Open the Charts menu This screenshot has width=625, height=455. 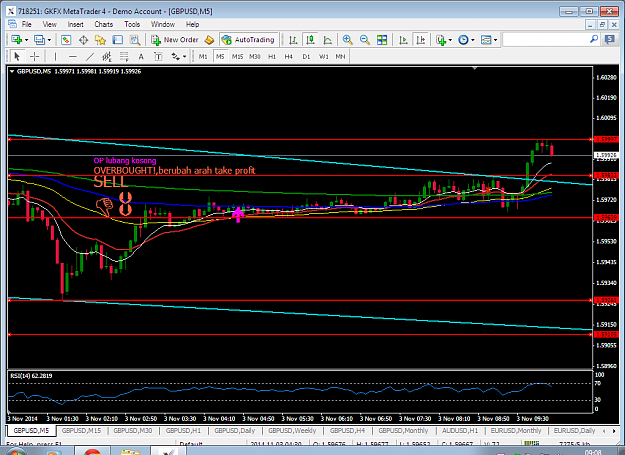[x=104, y=24]
